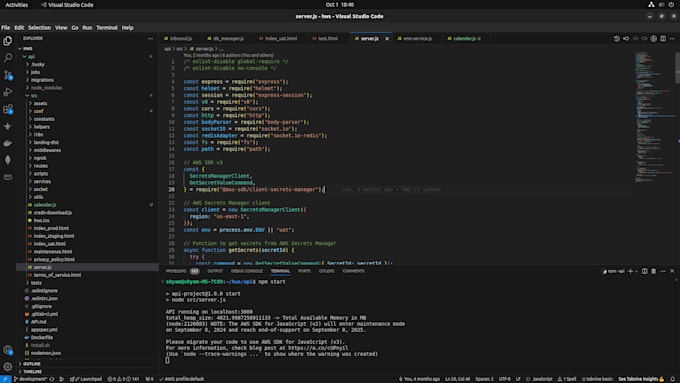This screenshot has width=680, height=383.
Task: Open remote window indicator in status bar
Action: tap(5, 379)
